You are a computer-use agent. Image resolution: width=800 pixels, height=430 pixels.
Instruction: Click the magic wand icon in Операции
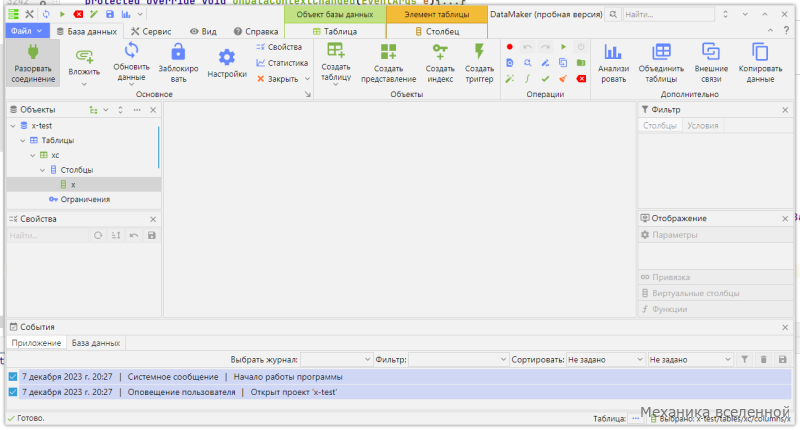click(x=509, y=79)
